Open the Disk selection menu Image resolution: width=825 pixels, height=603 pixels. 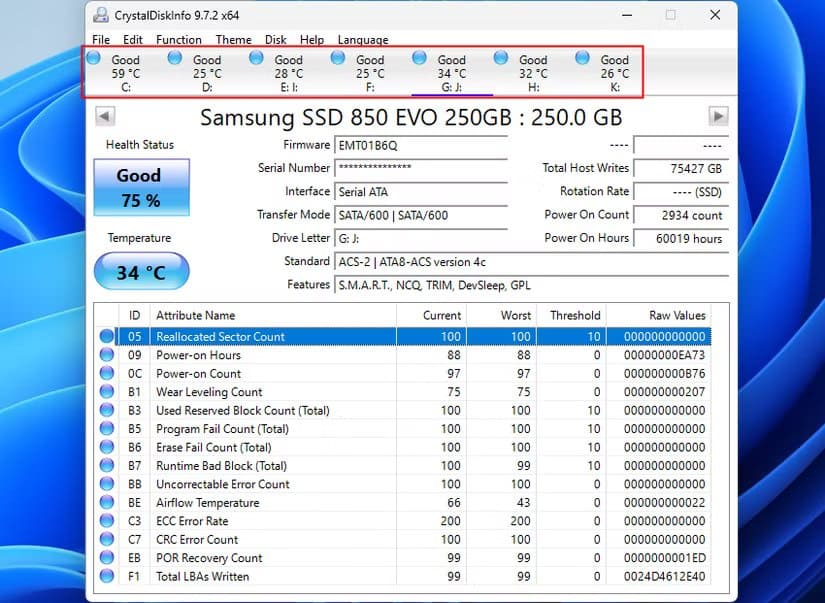pyautogui.click(x=276, y=40)
